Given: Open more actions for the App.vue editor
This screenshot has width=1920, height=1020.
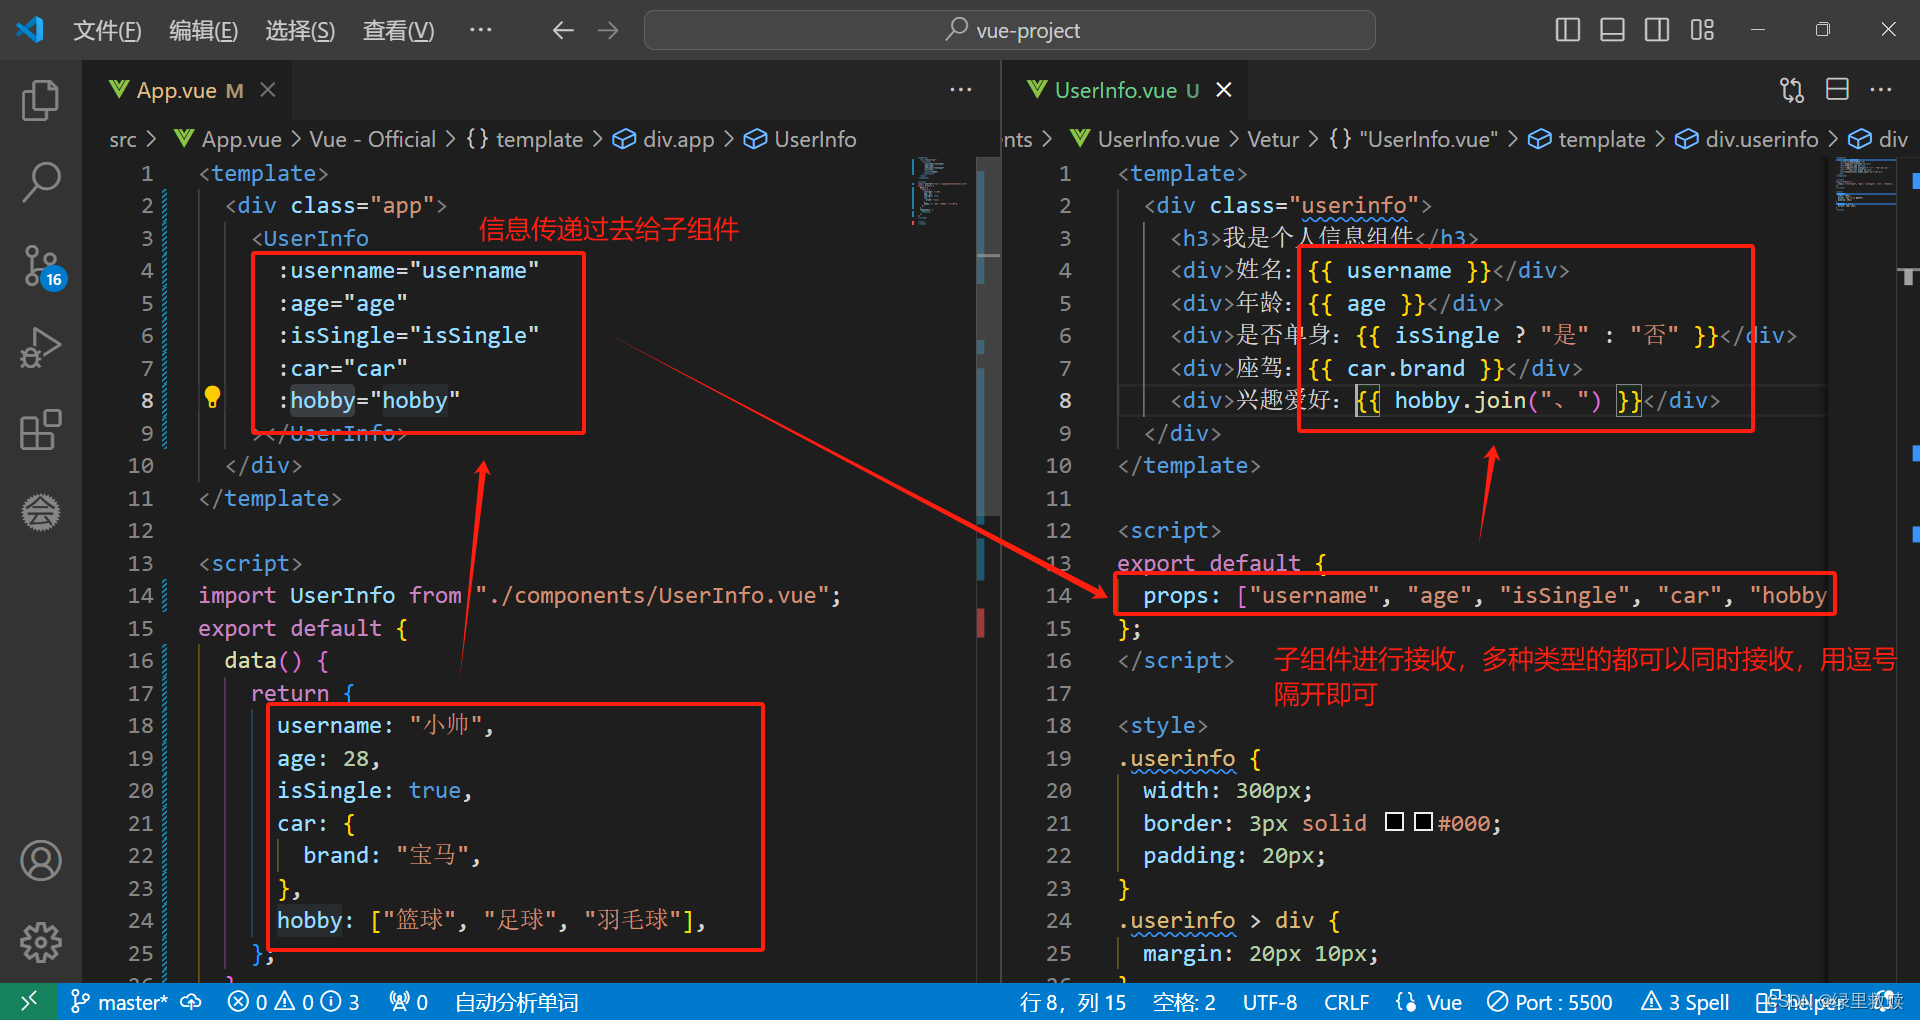Looking at the screenshot, I should (959, 89).
